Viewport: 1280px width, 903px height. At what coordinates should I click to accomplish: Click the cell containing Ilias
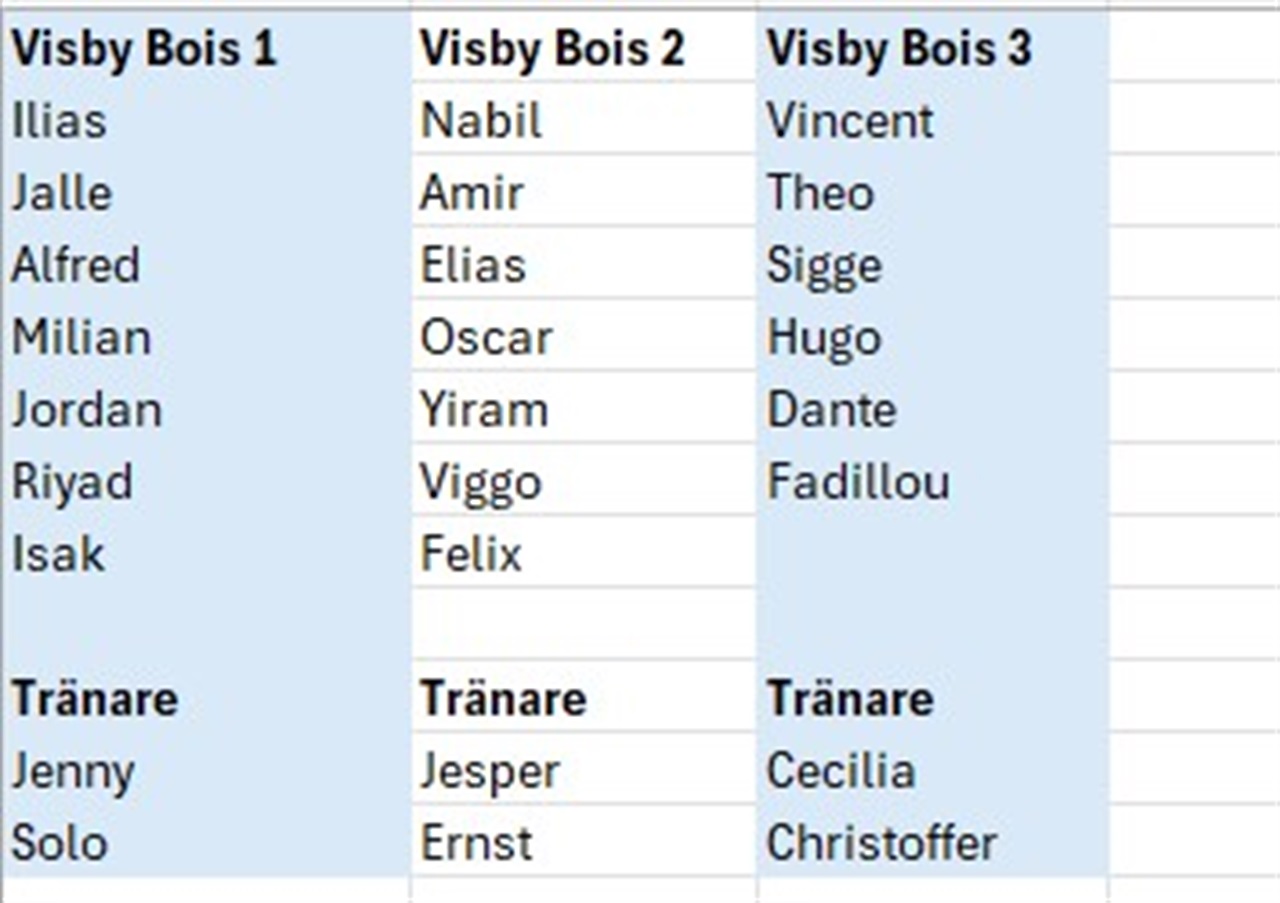pyautogui.click(x=205, y=120)
